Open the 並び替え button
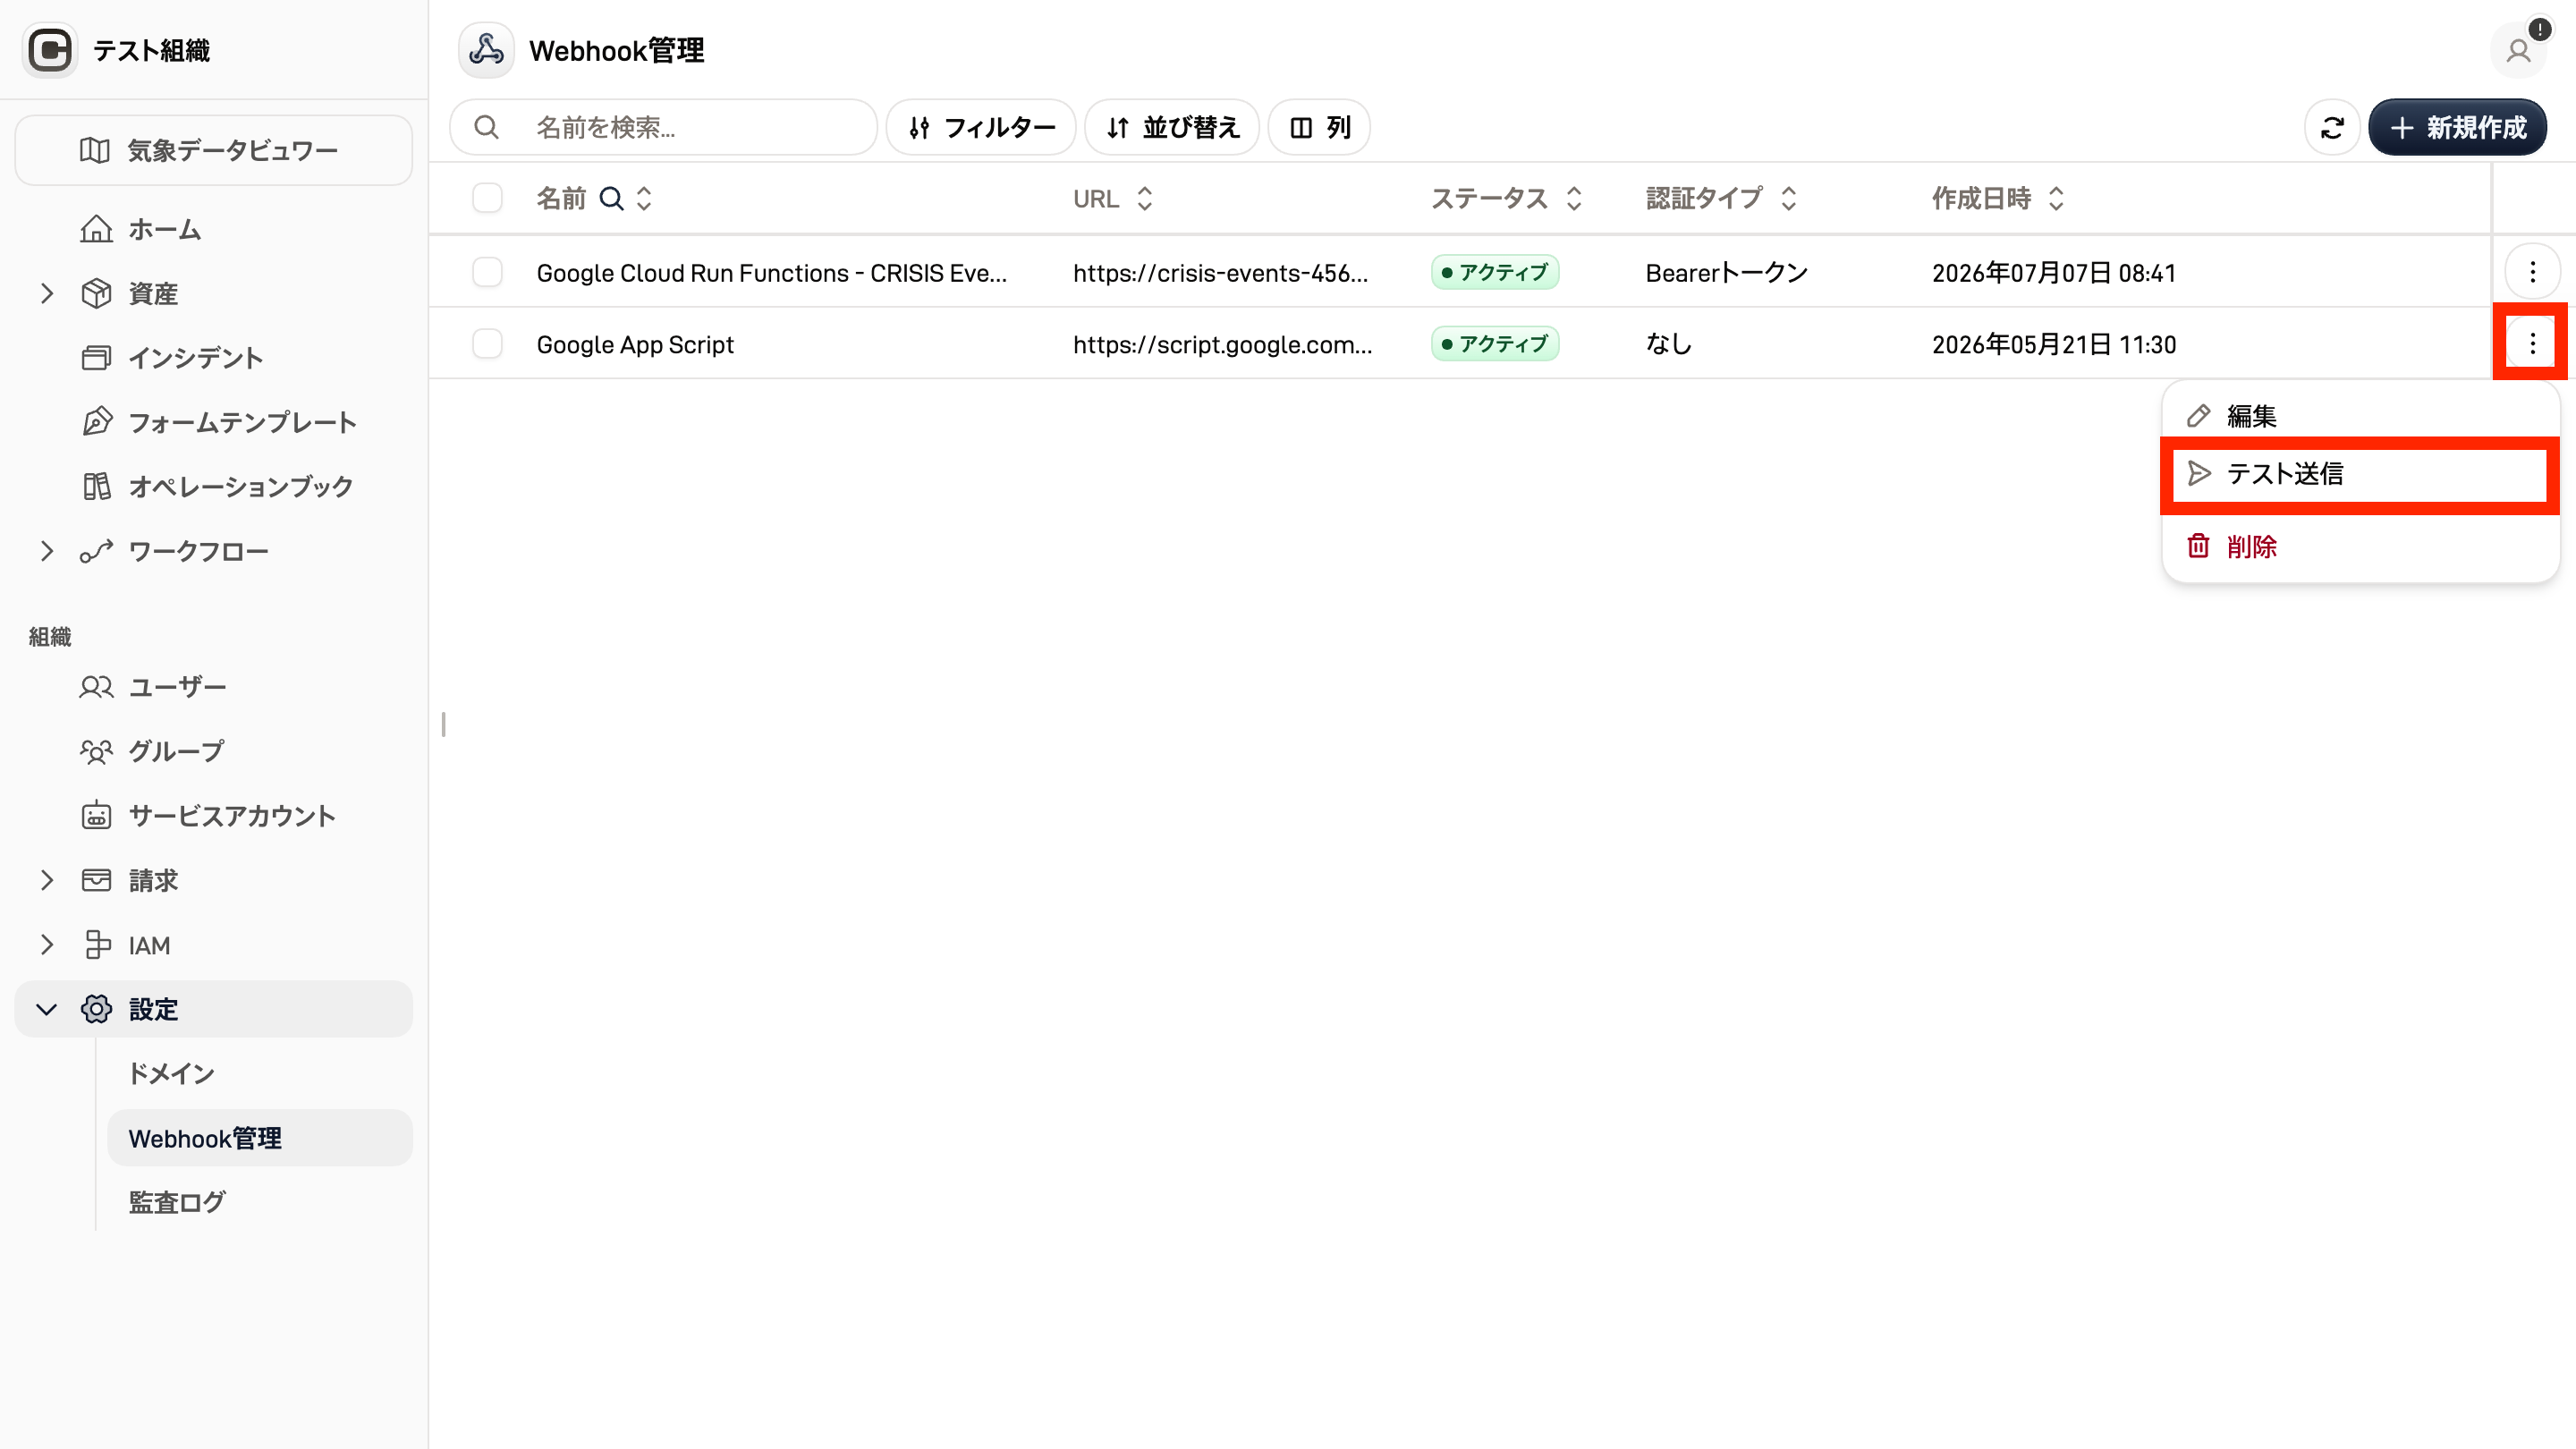This screenshot has height=1449, width=2576. tap(1172, 127)
